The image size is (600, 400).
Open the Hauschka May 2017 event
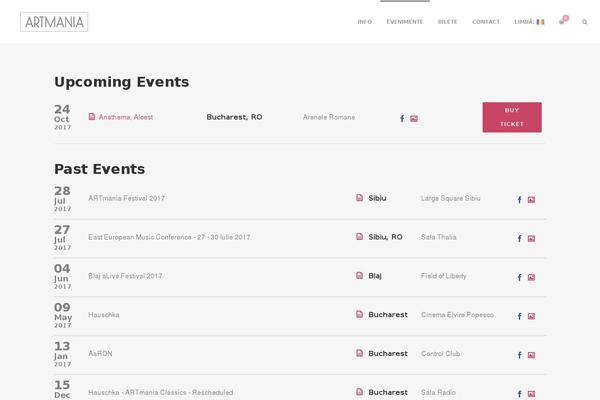click(x=104, y=315)
